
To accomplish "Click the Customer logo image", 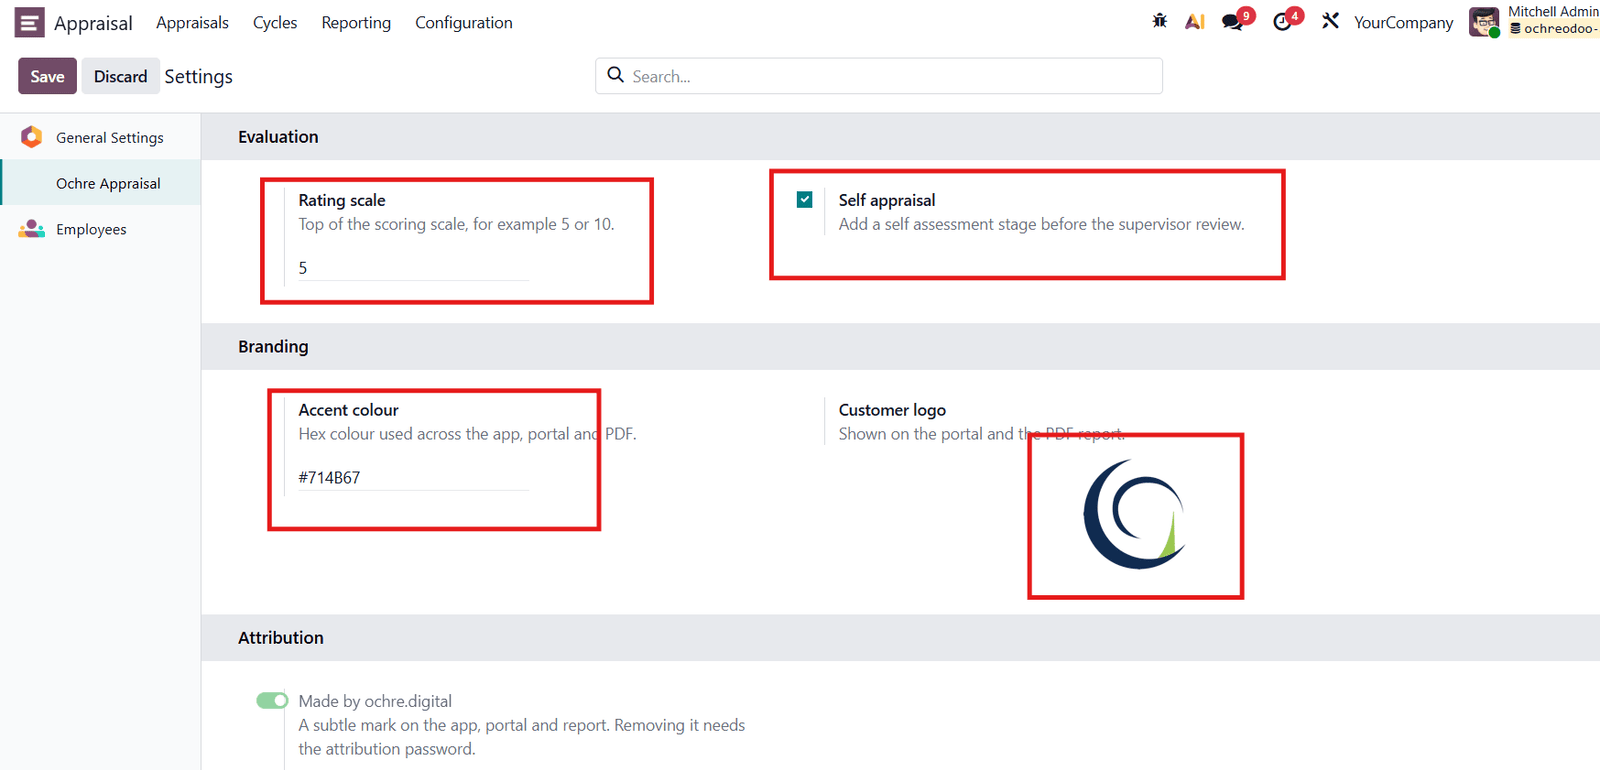I will (1135, 514).
